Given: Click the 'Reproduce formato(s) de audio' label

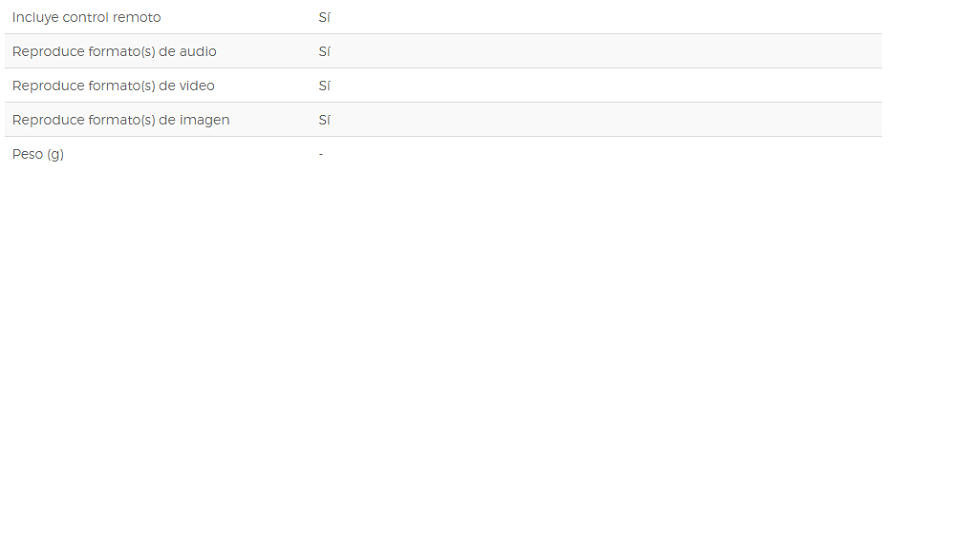Looking at the screenshot, I should (x=114, y=51).
